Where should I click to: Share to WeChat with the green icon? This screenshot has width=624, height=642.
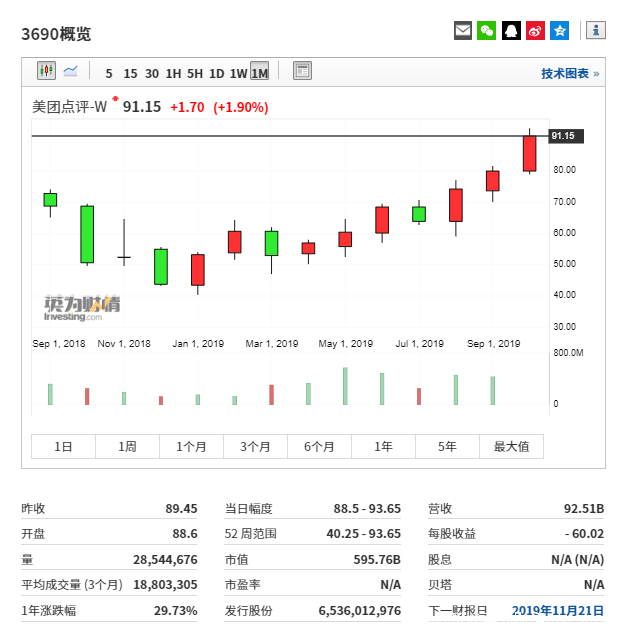tap(486, 31)
